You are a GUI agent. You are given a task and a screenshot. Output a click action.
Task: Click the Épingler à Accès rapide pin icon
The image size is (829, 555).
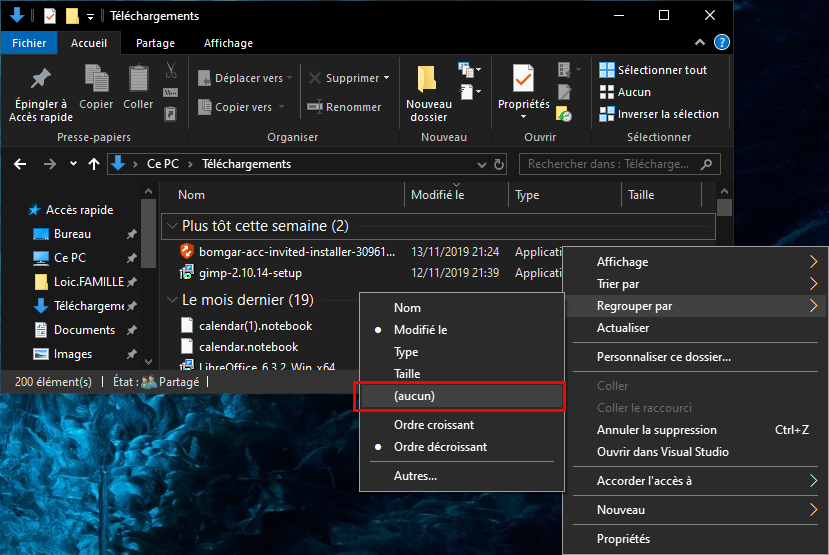coord(40,79)
